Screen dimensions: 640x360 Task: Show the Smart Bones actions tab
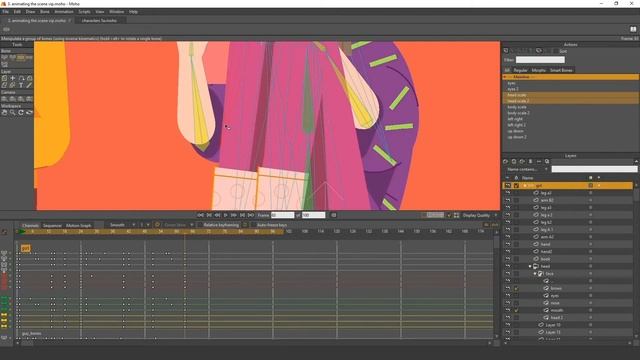click(561, 70)
